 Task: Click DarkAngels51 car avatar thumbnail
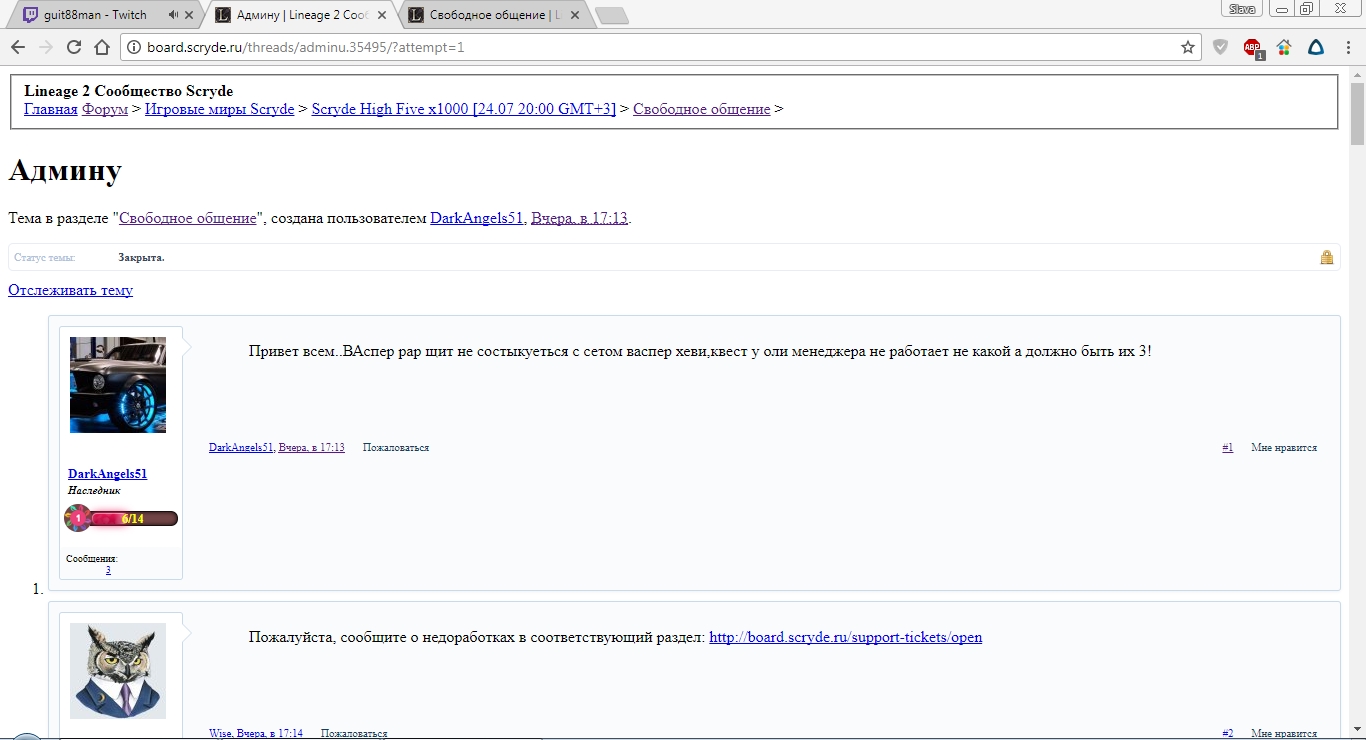118,385
